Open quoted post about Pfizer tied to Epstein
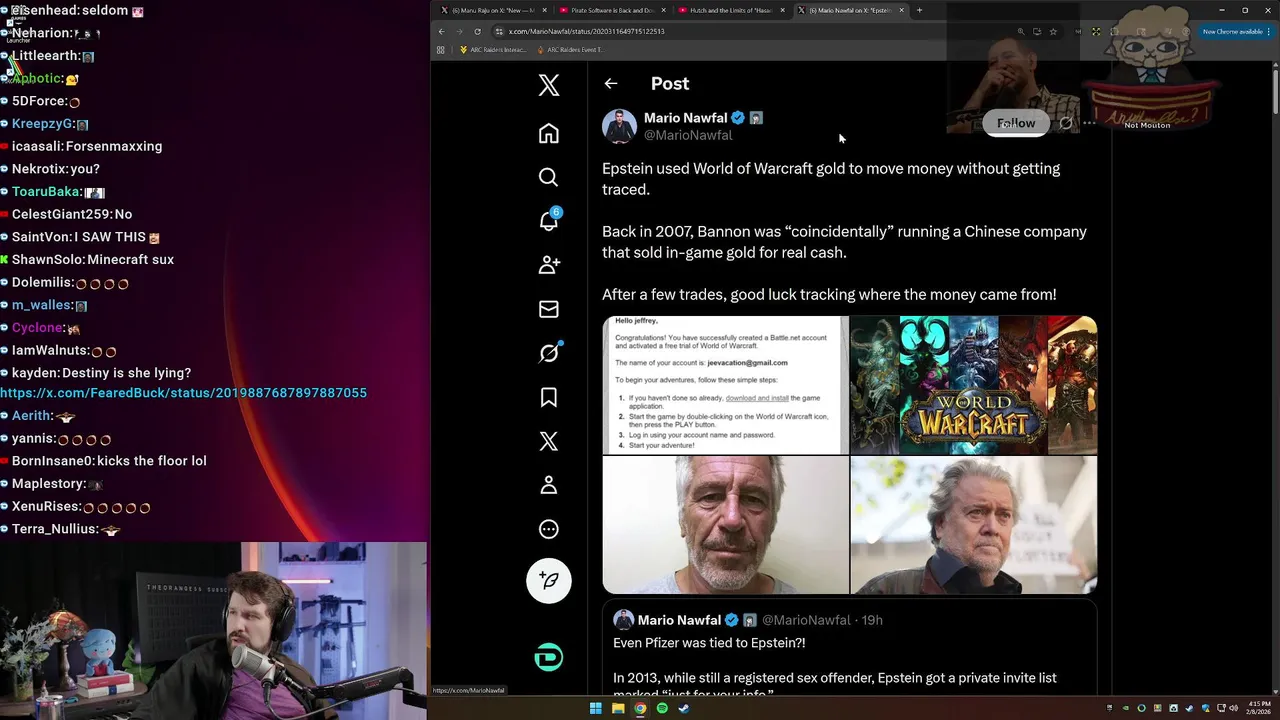This screenshot has width=1280, height=720. point(849,648)
